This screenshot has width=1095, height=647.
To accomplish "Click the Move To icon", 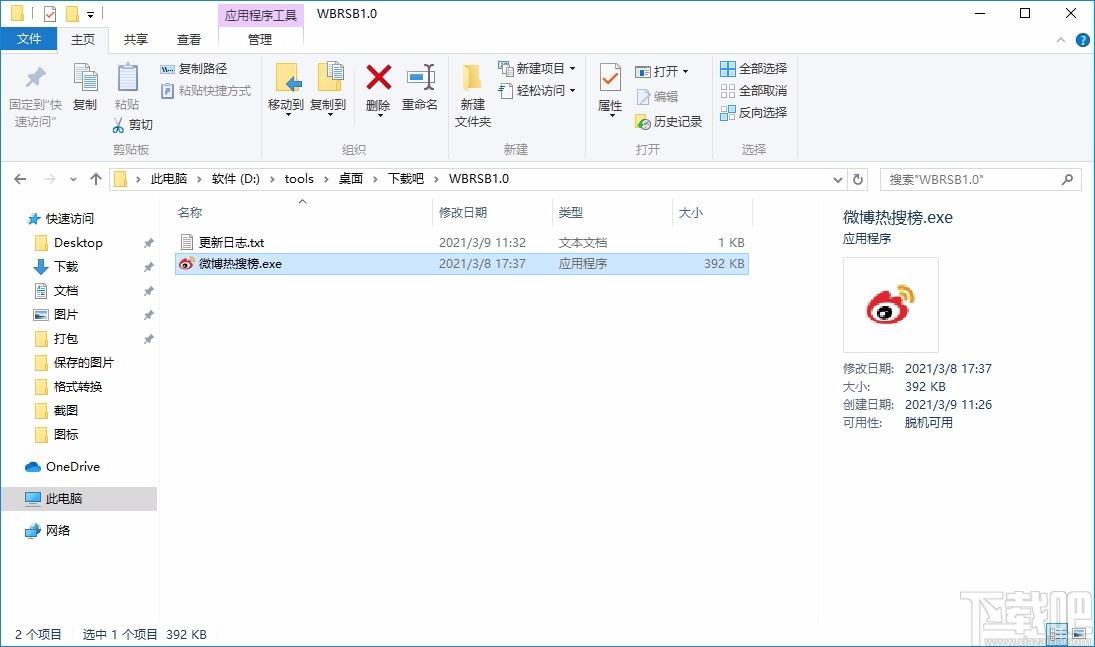I will pyautogui.click(x=286, y=79).
